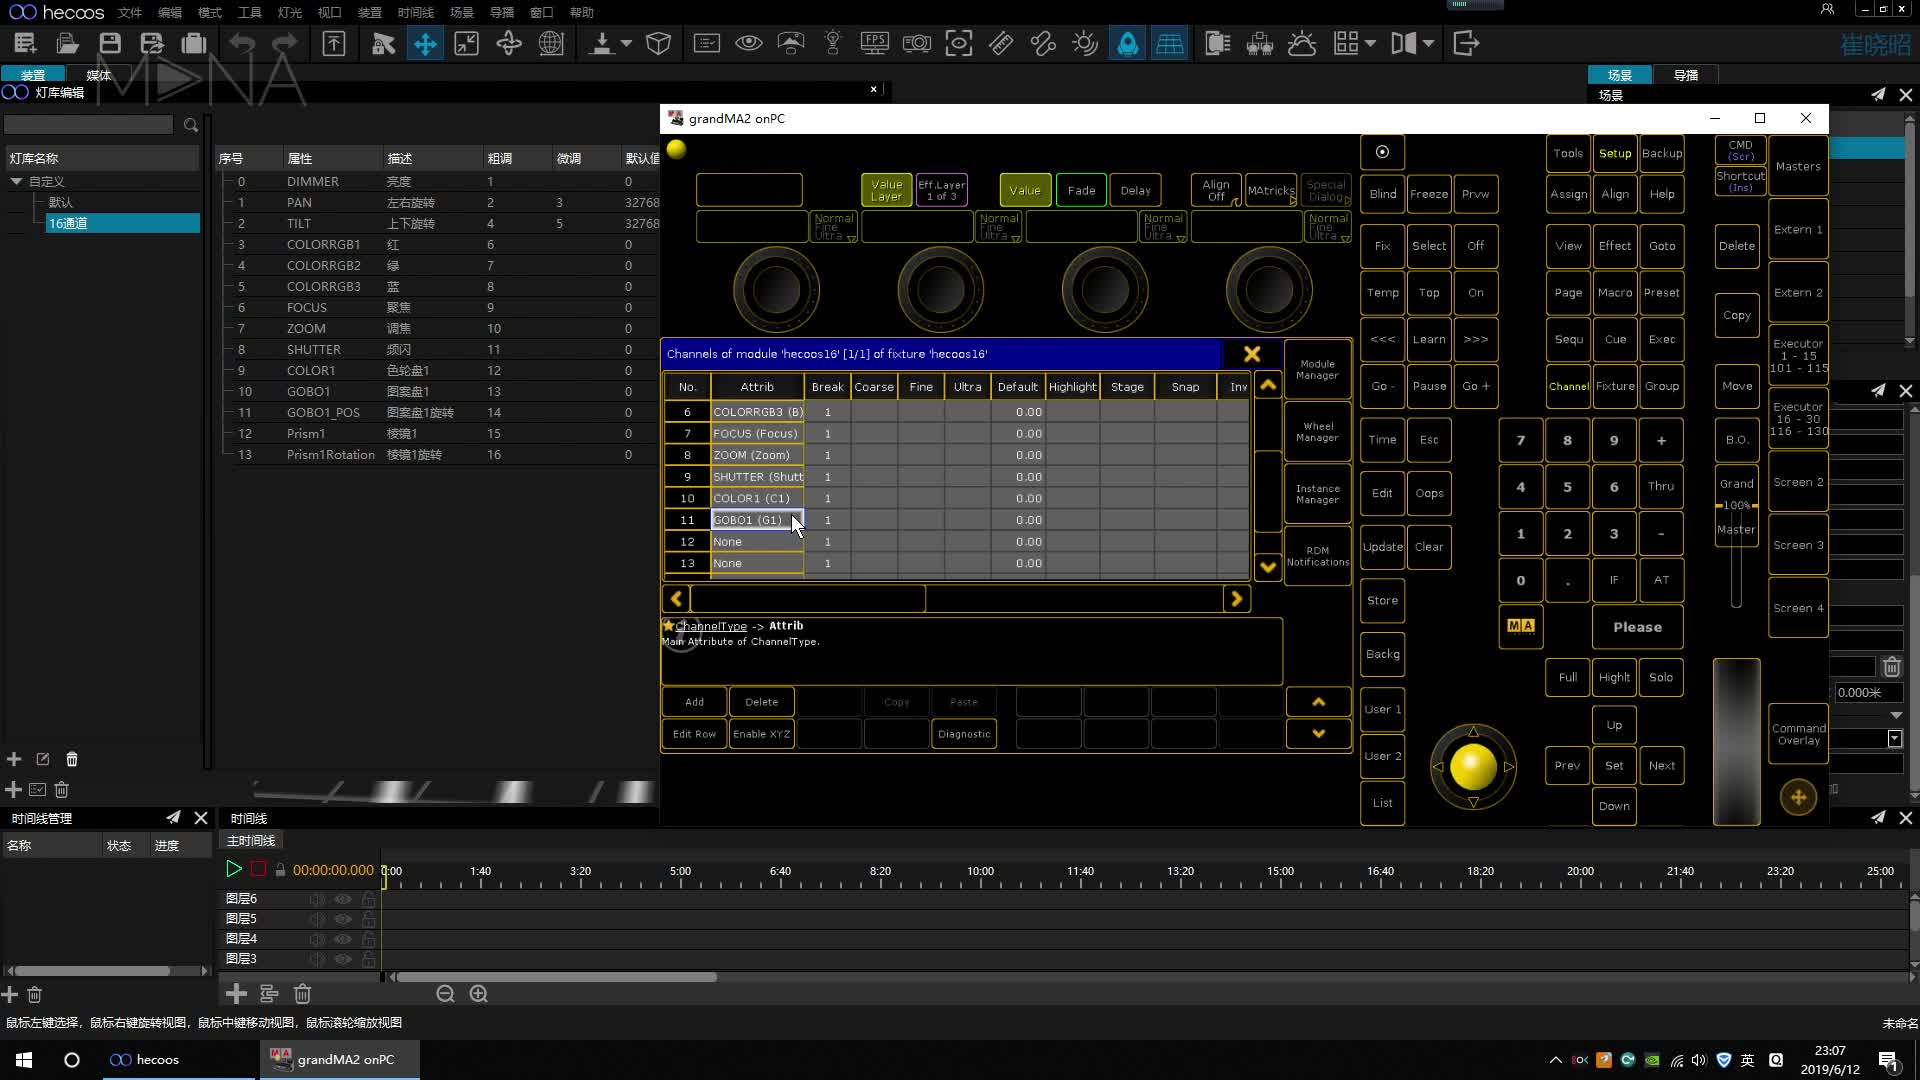Click the Please button on grandMA2
The image size is (1920, 1080).
1637,627
